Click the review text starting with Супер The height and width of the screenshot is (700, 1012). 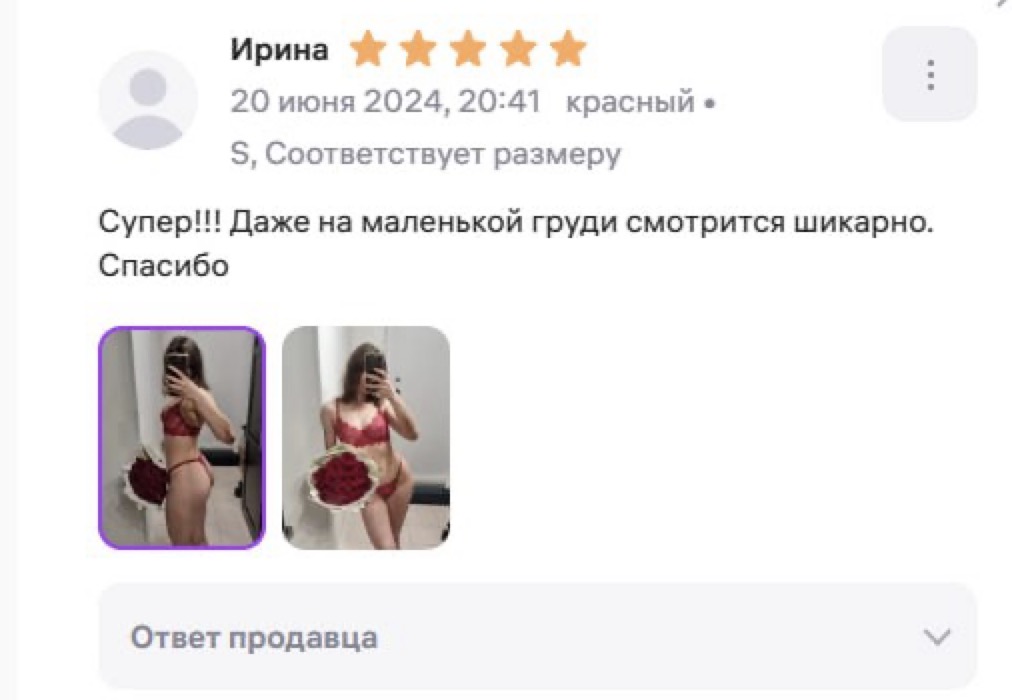pyautogui.click(x=516, y=244)
